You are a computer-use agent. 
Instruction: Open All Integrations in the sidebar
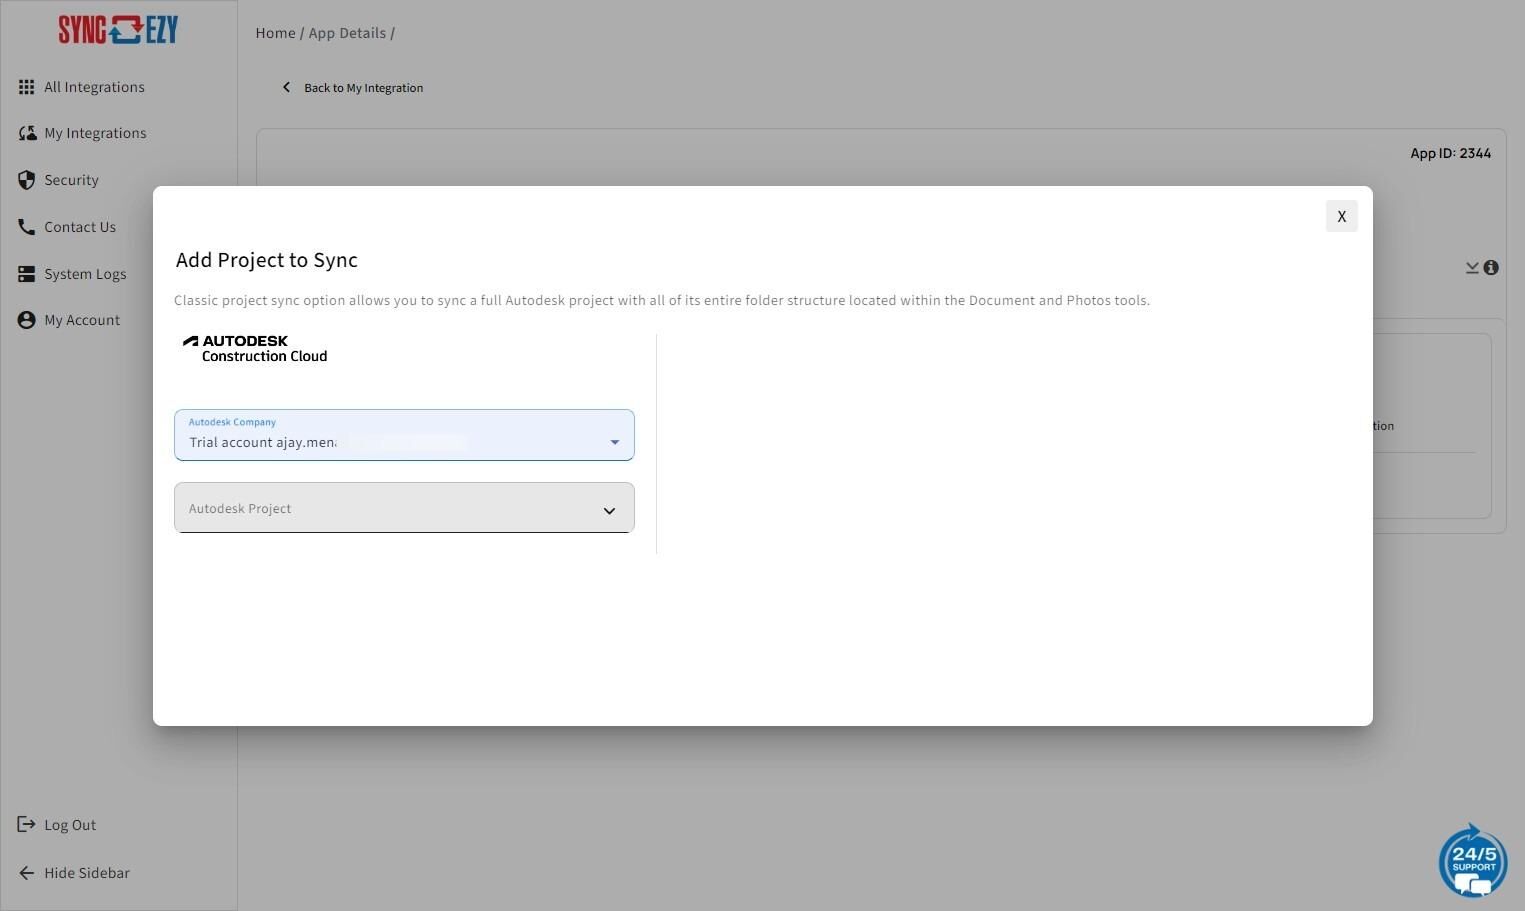[x=94, y=87]
